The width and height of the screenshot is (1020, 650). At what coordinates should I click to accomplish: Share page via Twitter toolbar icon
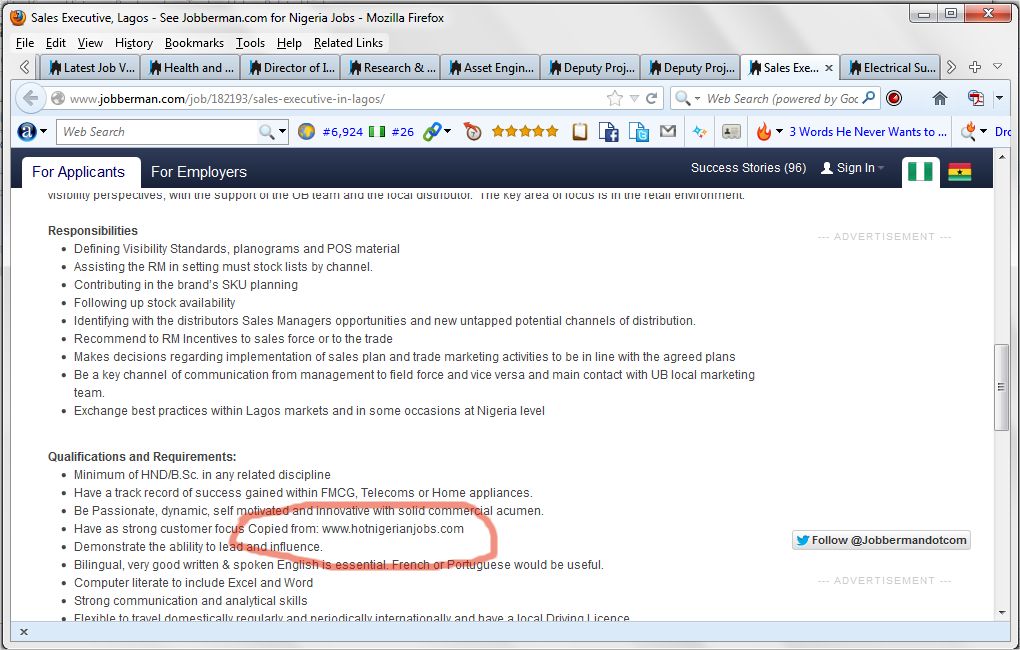(639, 132)
